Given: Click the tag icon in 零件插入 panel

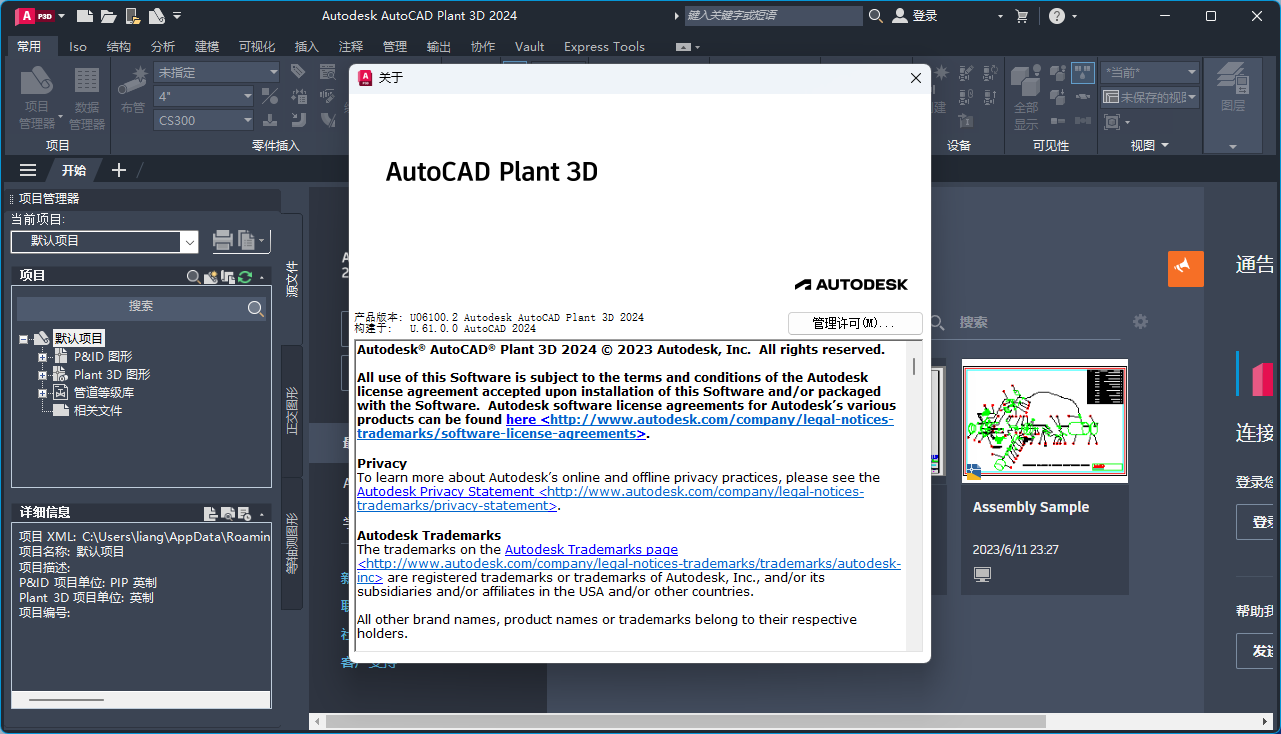Looking at the screenshot, I should coord(298,71).
